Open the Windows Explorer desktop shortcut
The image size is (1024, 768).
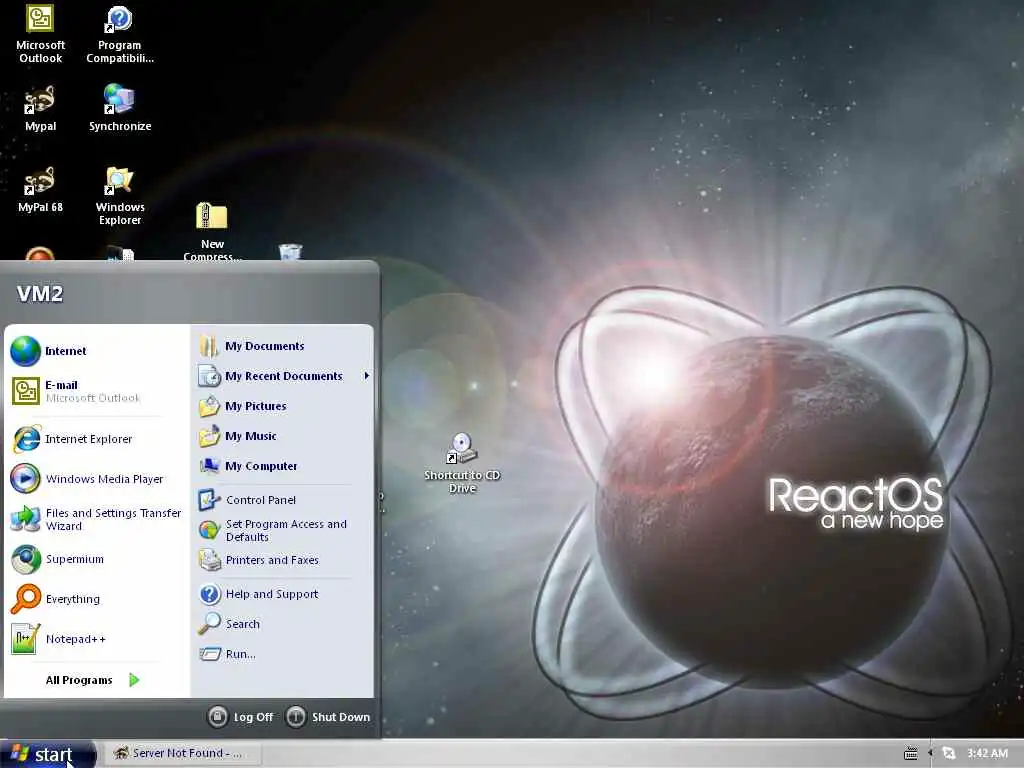[120, 196]
